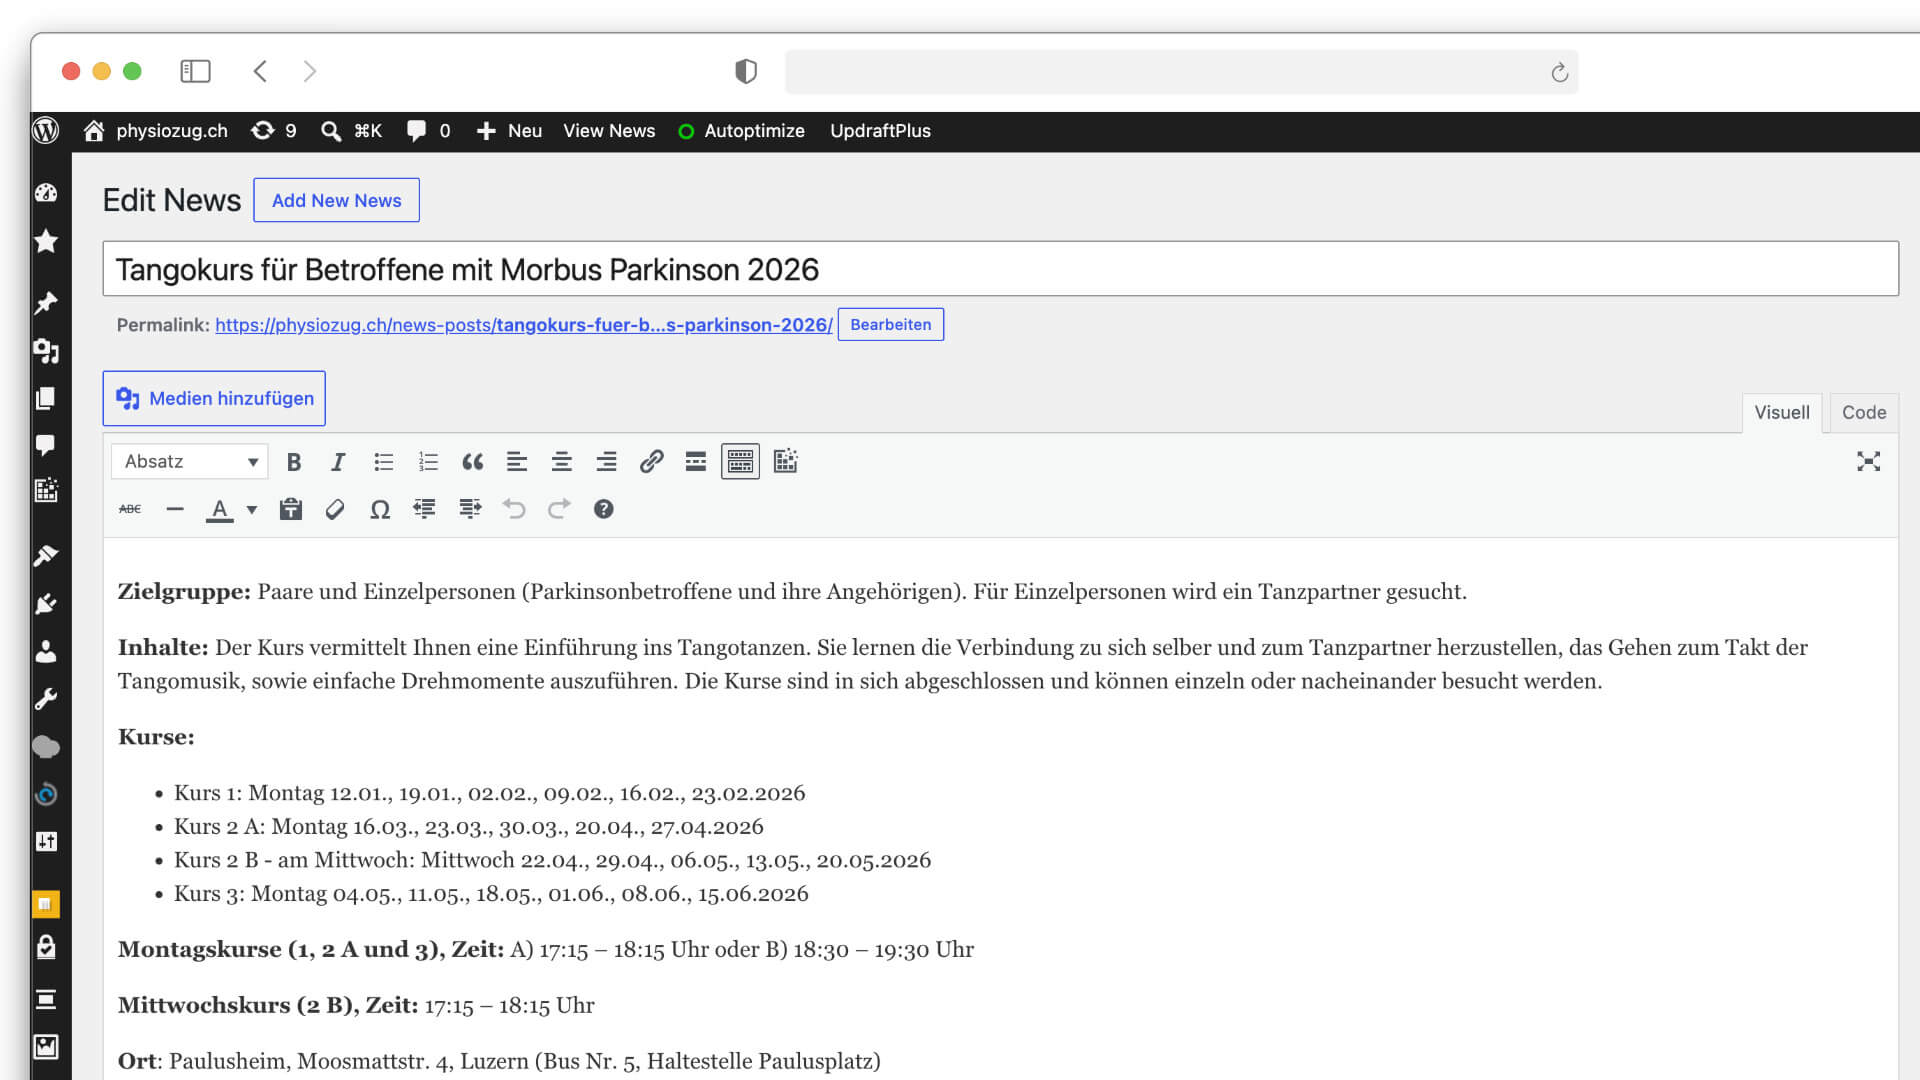Click the page builder grid icon in toolbar

click(785, 461)
